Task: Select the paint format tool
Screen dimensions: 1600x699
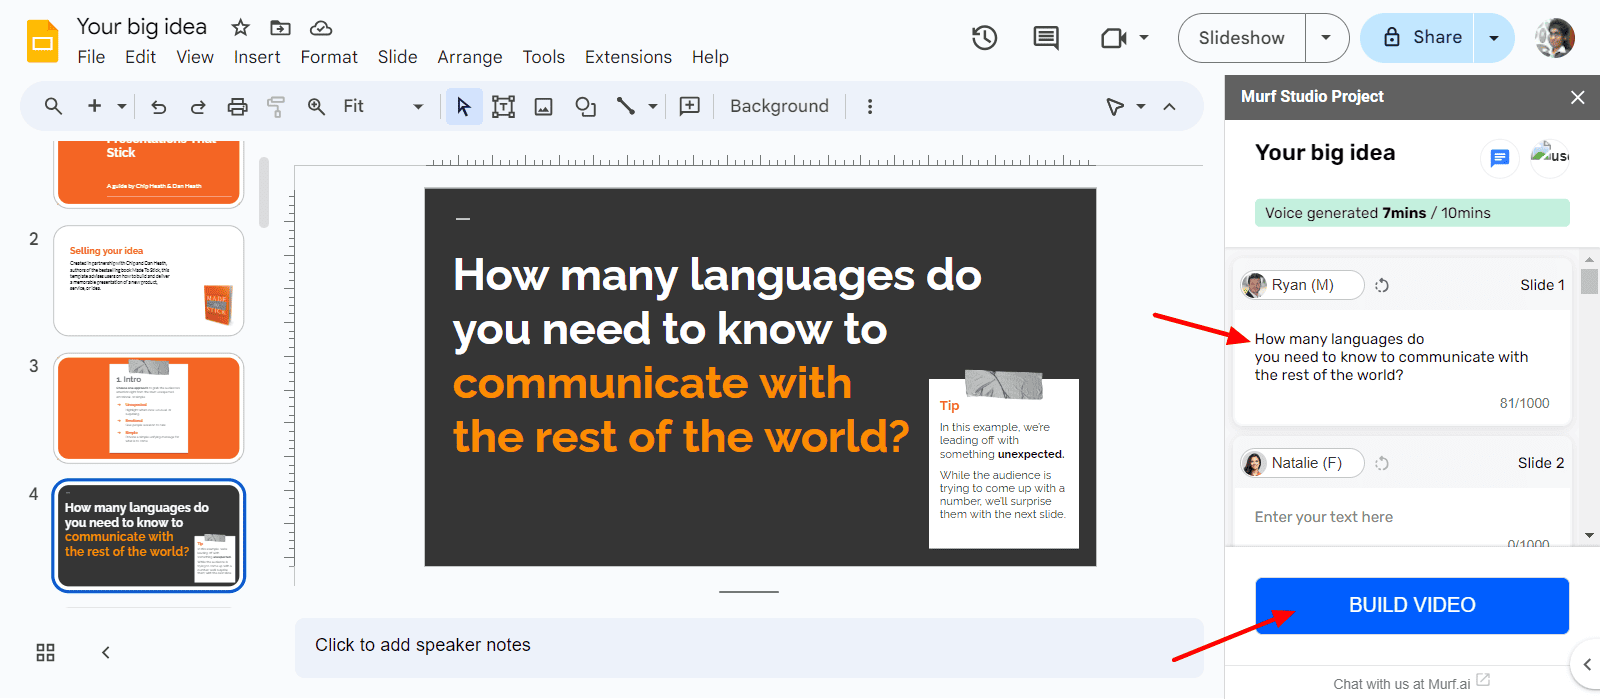Action: pyautogui.click(x=276, y=106)
